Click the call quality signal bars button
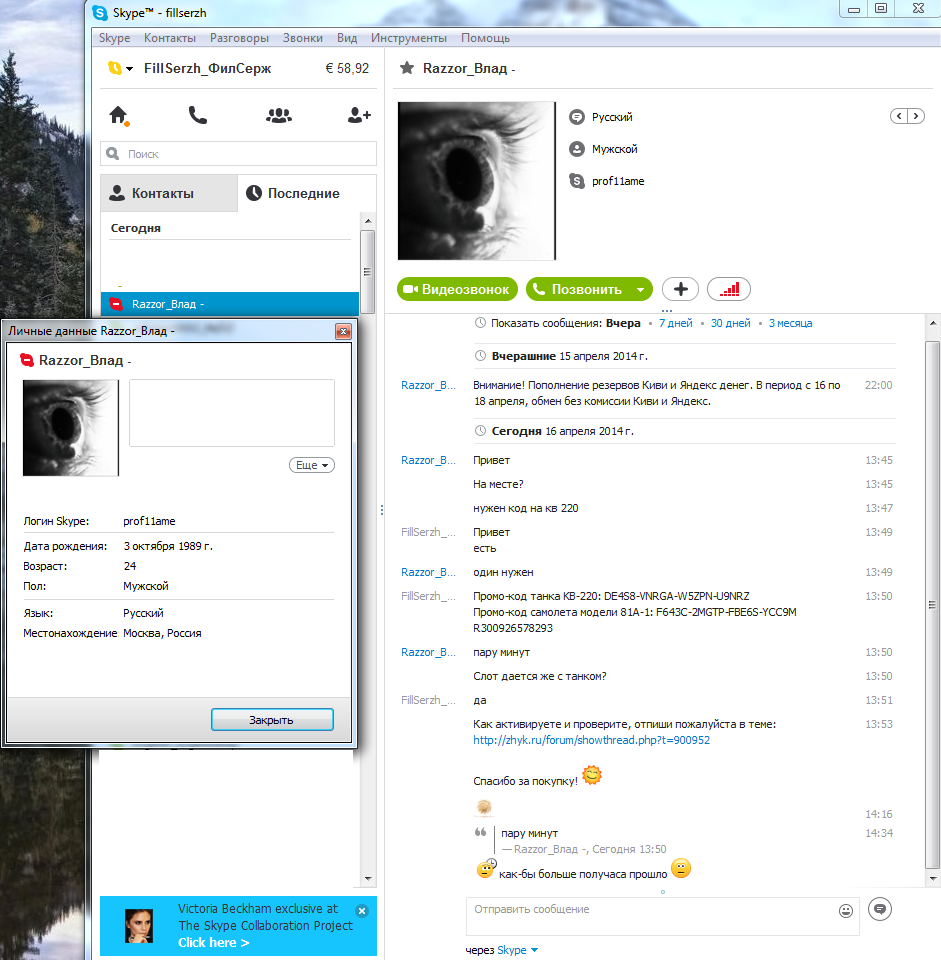The image size is (941, 960). [729, 289]
